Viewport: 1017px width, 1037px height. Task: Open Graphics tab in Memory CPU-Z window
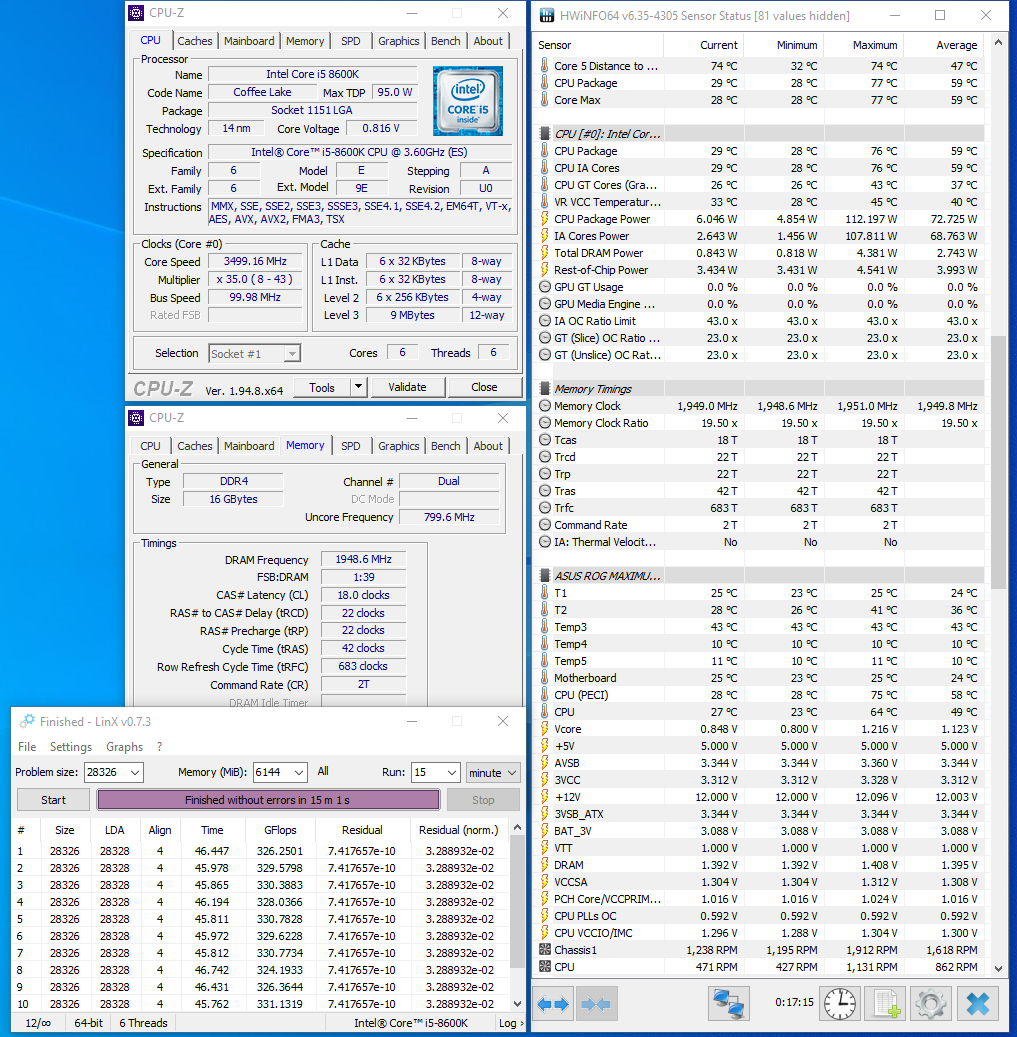coord(398,446)
